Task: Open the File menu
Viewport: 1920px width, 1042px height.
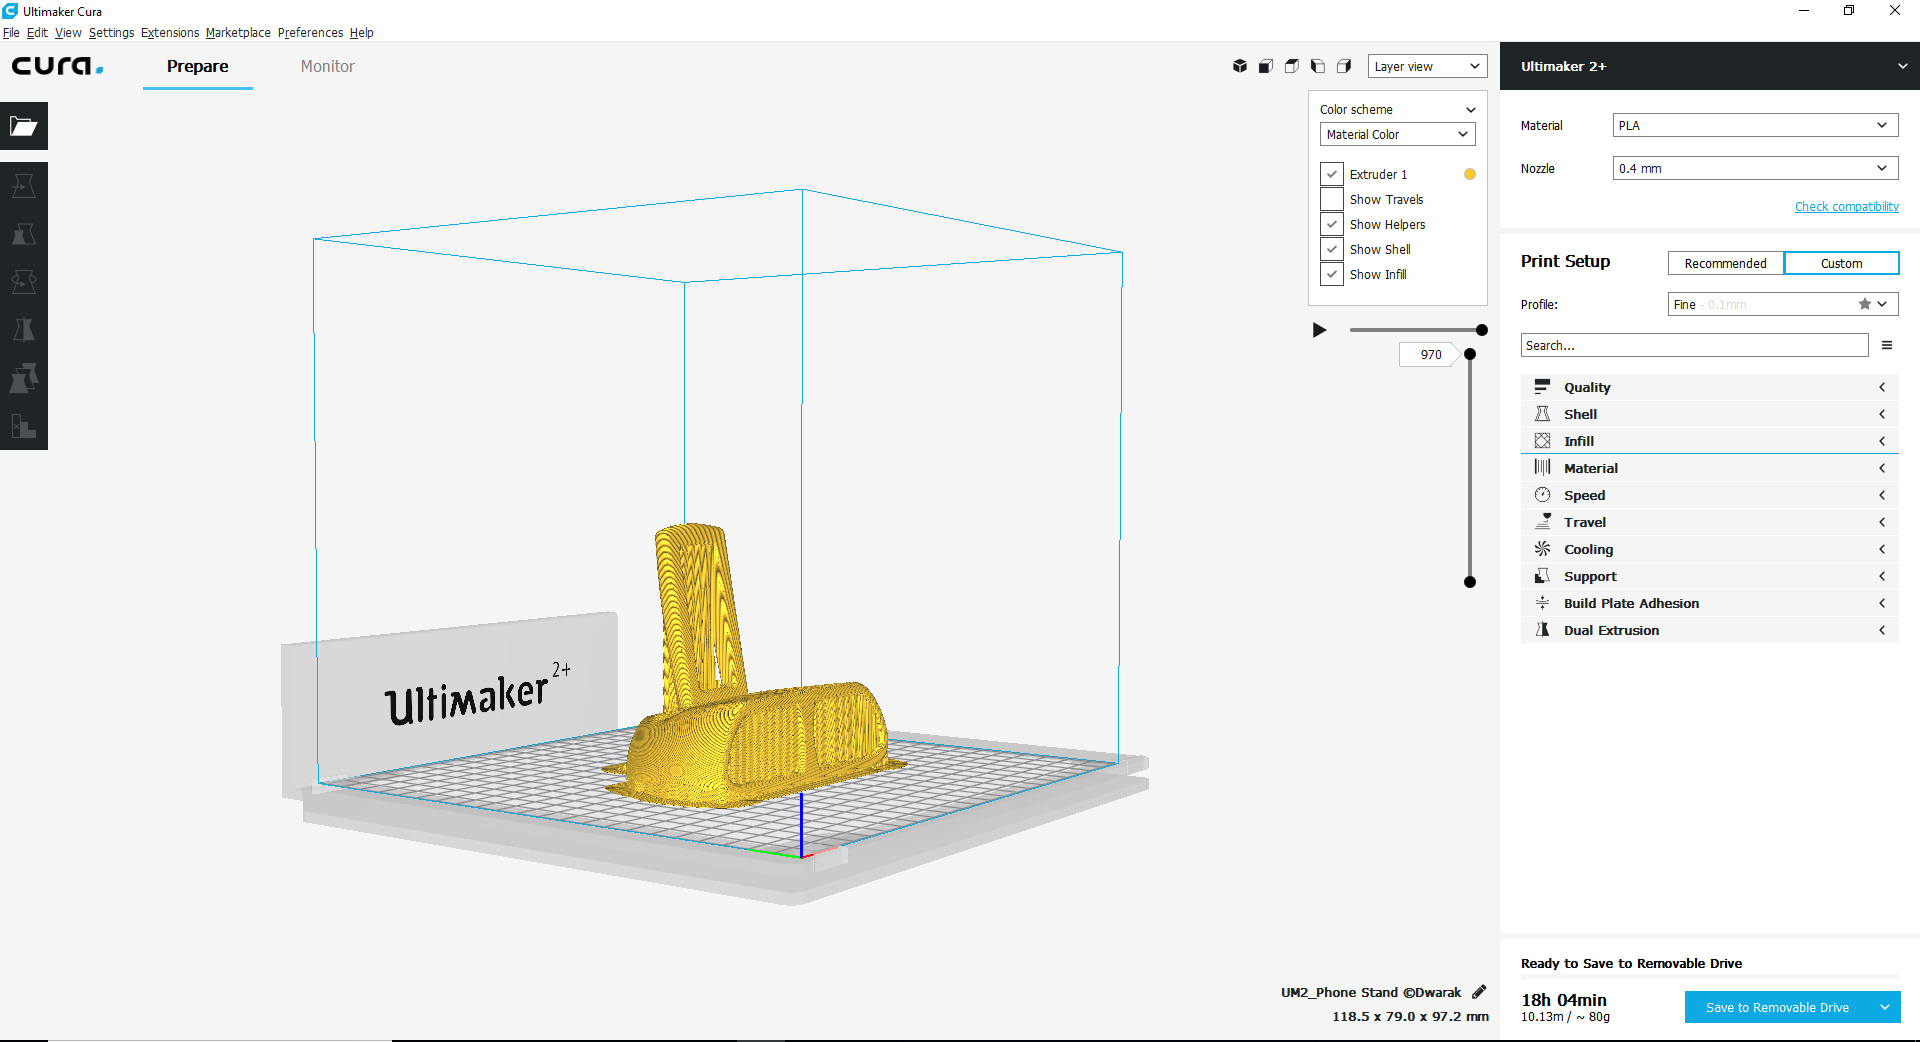Action: coord(11,33)
